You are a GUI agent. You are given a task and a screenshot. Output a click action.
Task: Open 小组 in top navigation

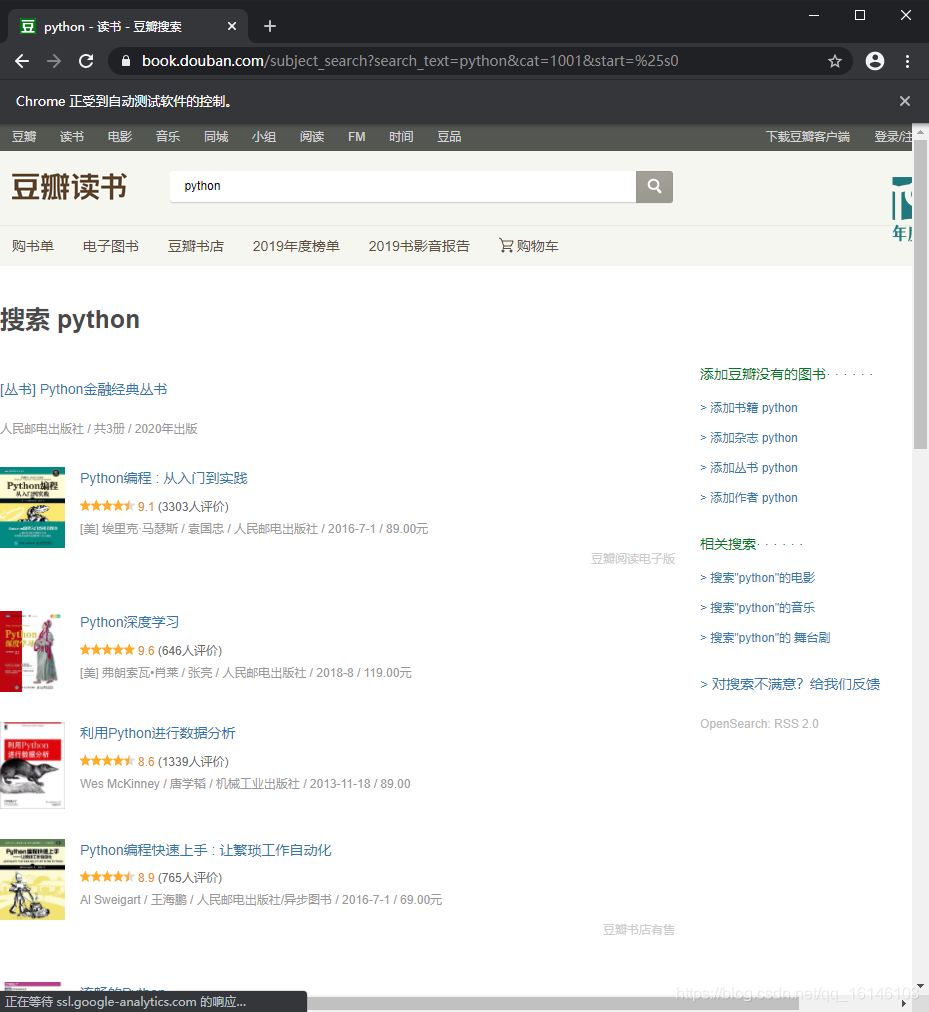(x=263, y=137)
